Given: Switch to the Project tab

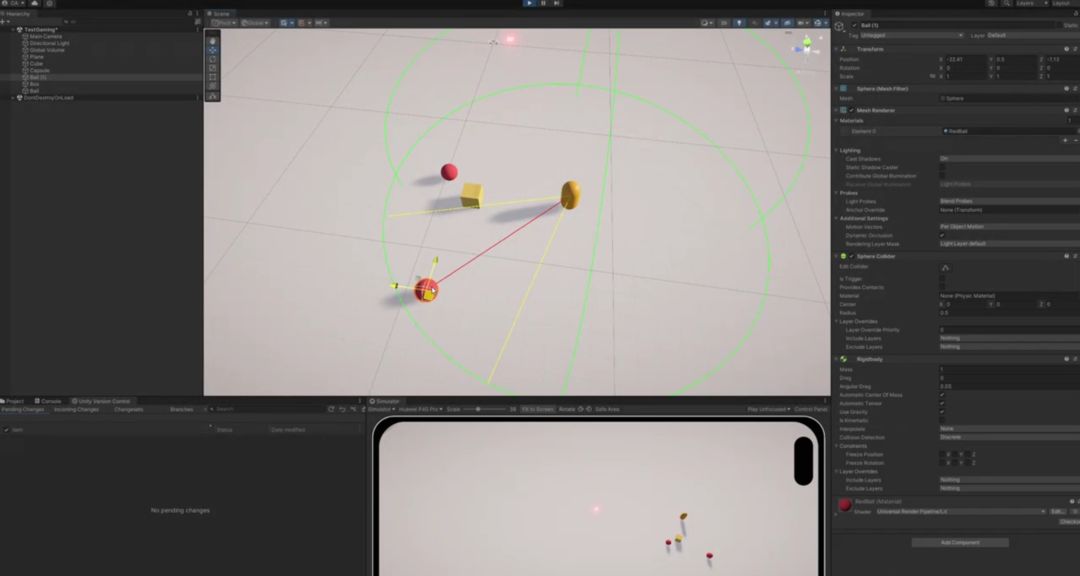Looking at the screenshot, I should click(x=12, y=401).
